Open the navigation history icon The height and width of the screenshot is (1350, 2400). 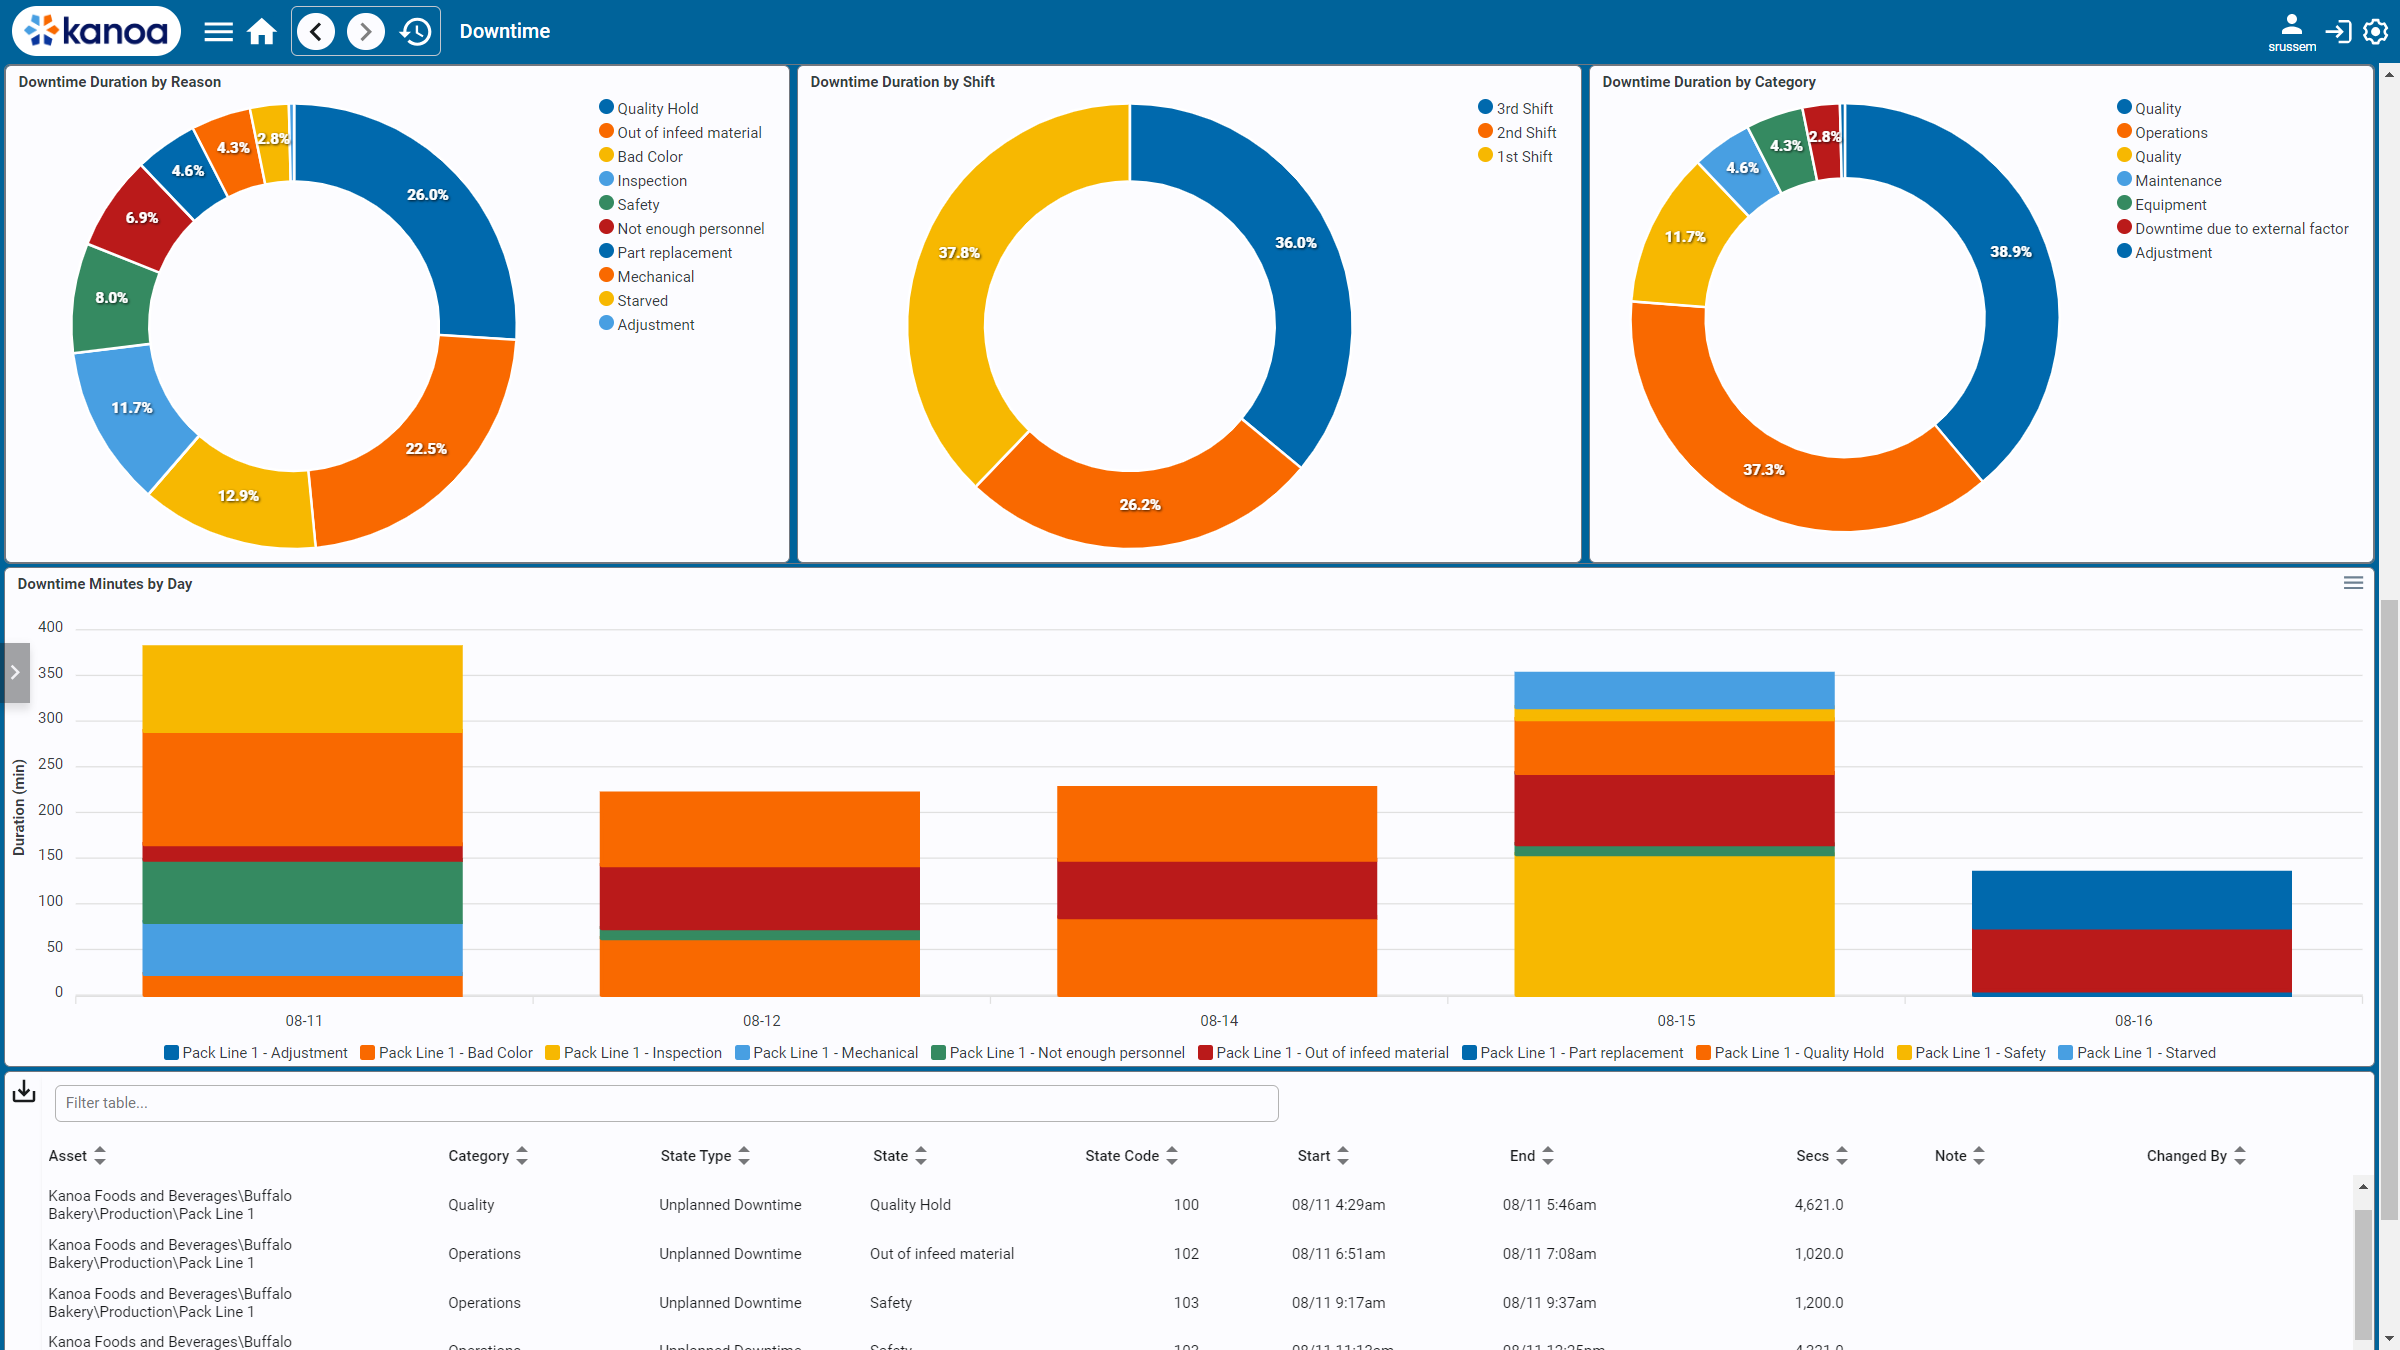click(x=415, y=32)
